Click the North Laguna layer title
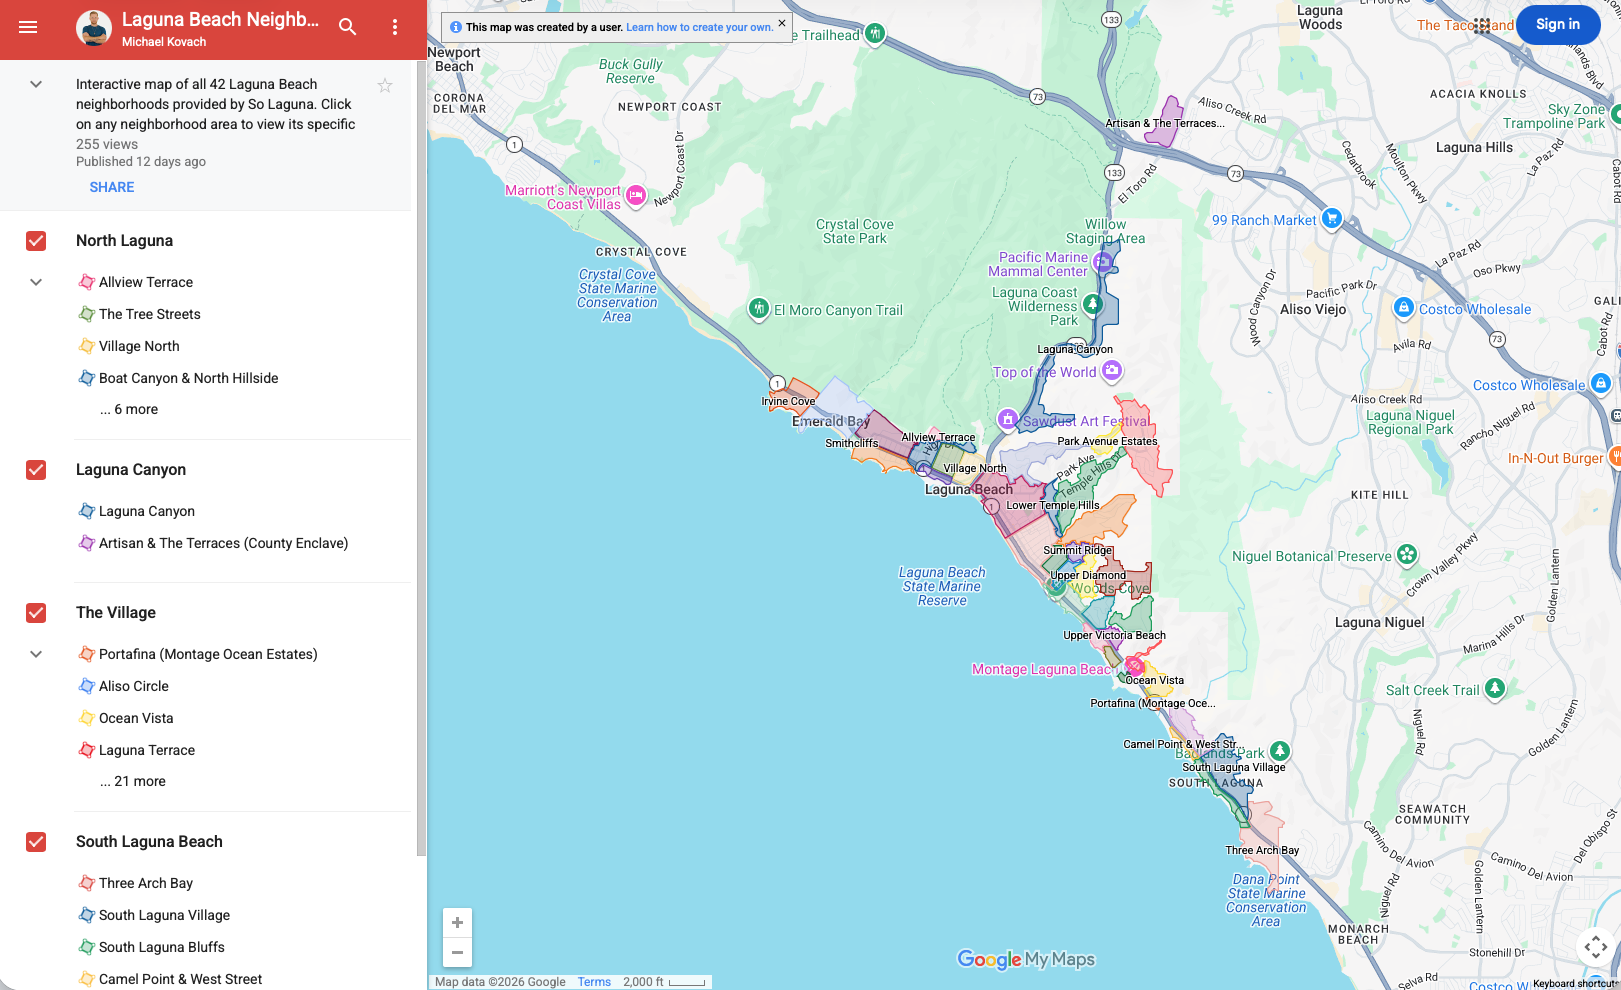The width and height of the screenshot is (1621, 990). (124, 241)
